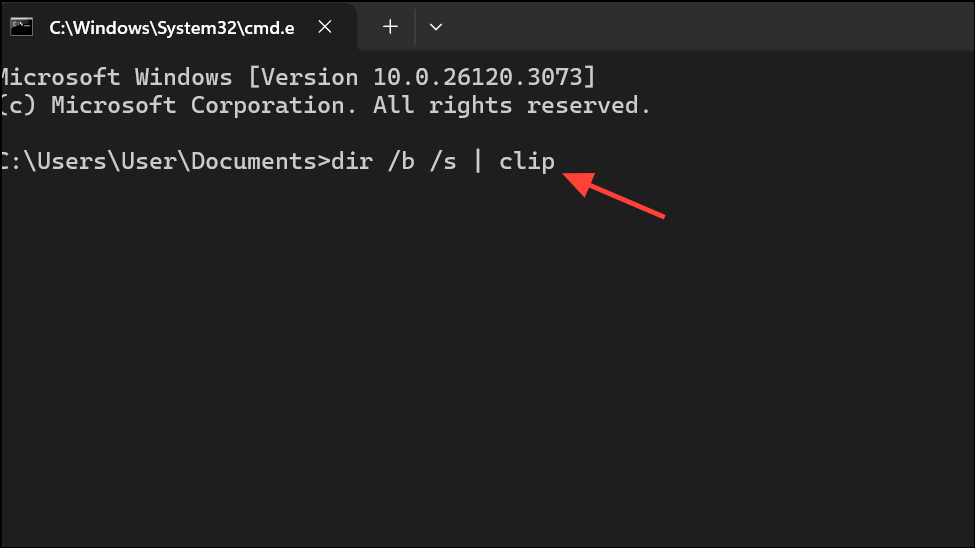Screen dimensions: 975x548
Task: Click the word "clip" in the command
Action: (527, 161)
